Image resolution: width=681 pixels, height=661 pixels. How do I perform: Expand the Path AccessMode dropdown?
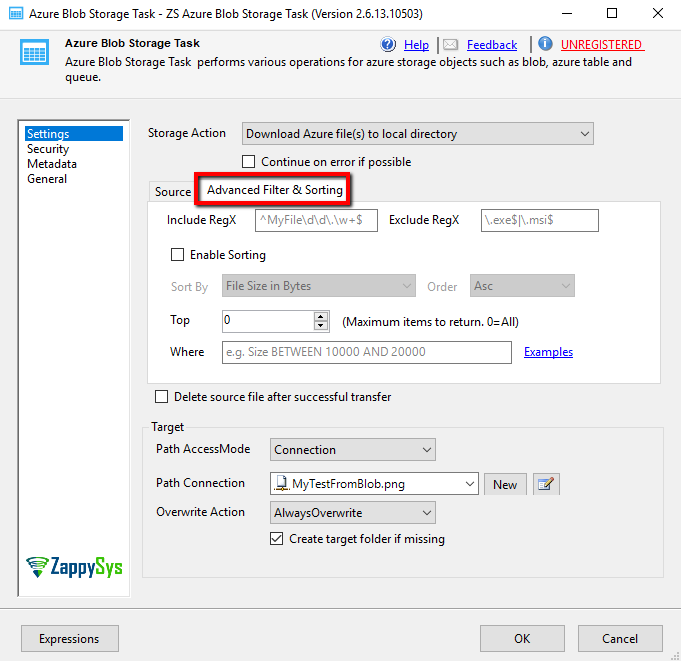tap(353, 449)
